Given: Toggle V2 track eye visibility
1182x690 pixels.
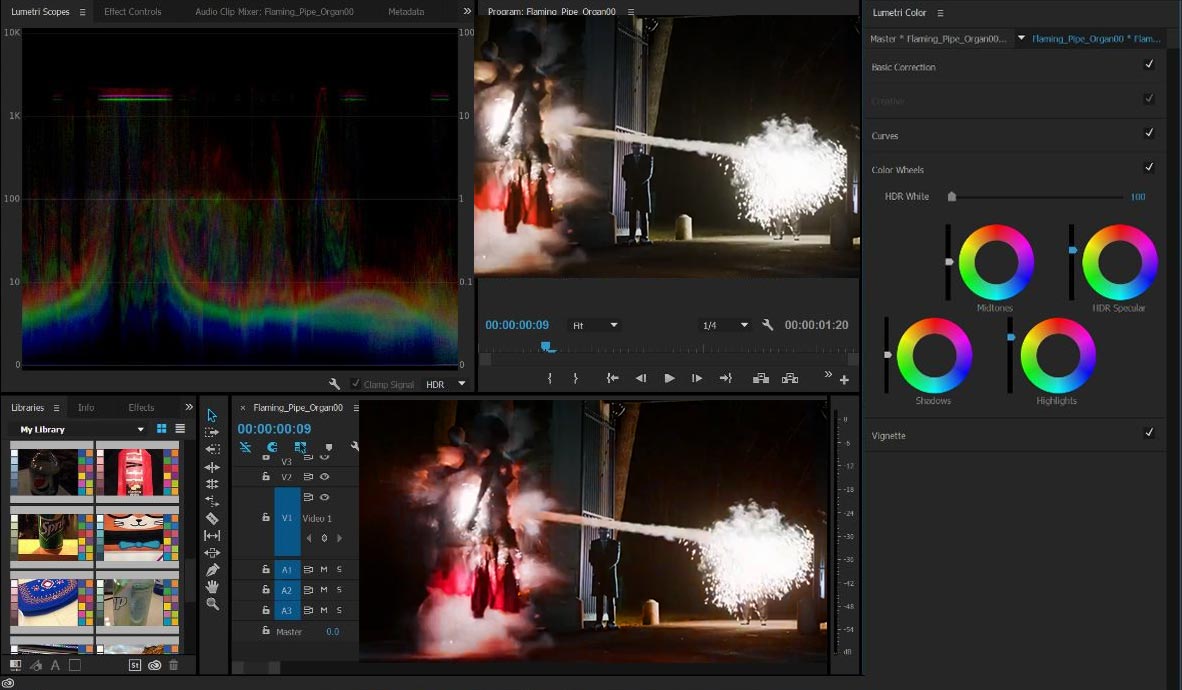Looking at the screenshot, I should (x=324, y=477).
